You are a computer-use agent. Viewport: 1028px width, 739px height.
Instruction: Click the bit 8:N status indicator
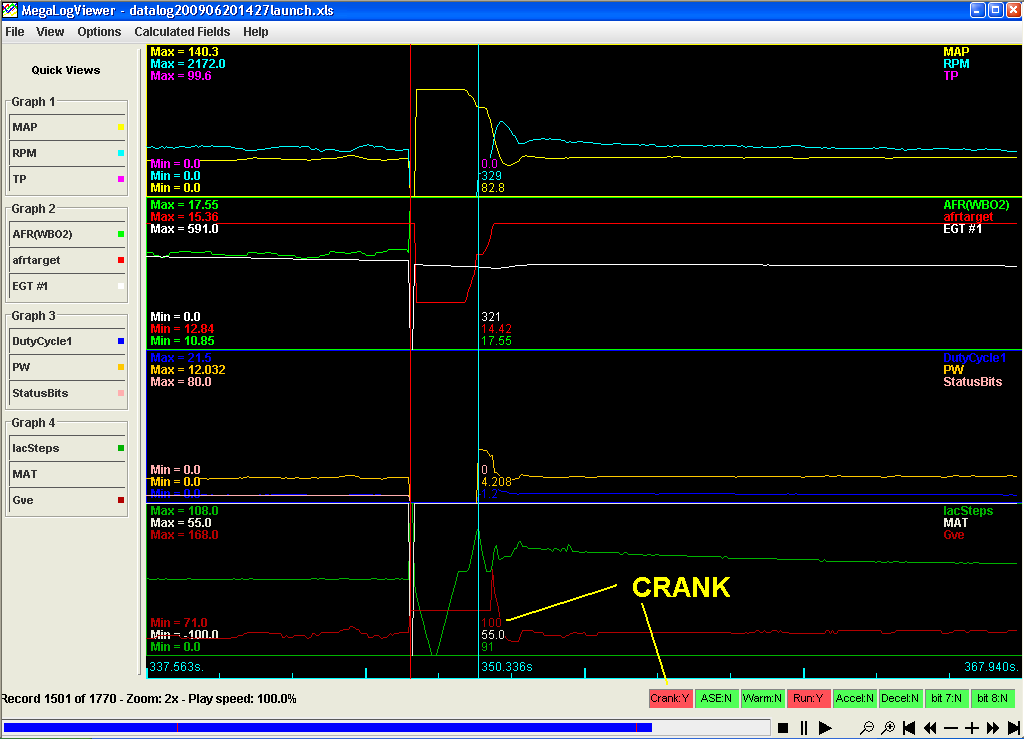[x=992, y=698]
